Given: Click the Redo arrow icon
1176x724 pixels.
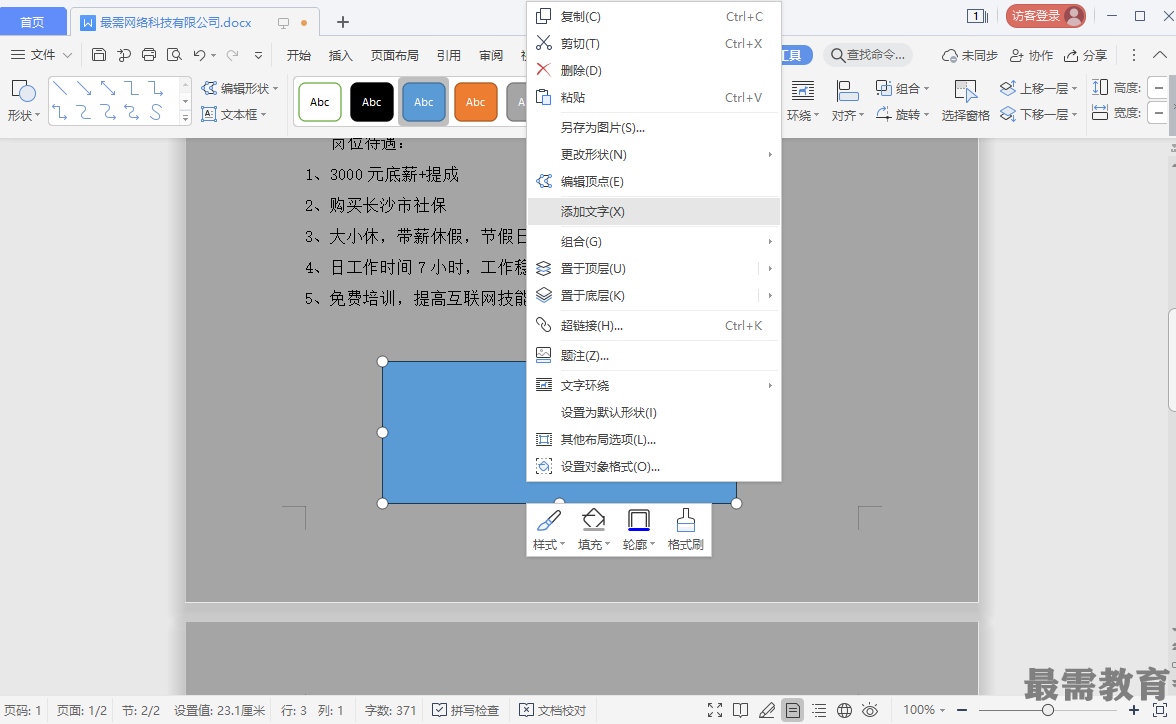Looking at the screenshot, I should [232, 55].
